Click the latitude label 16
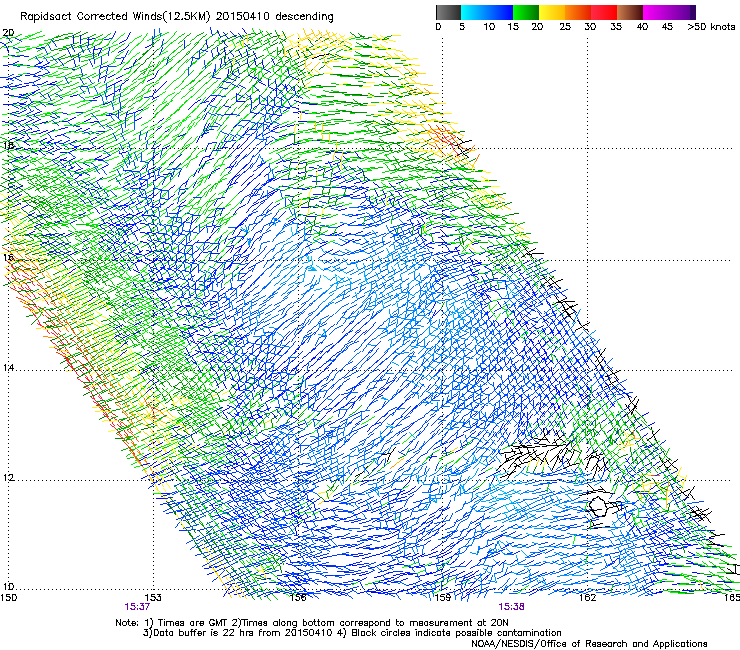The image size is (740, 650). 8,257
